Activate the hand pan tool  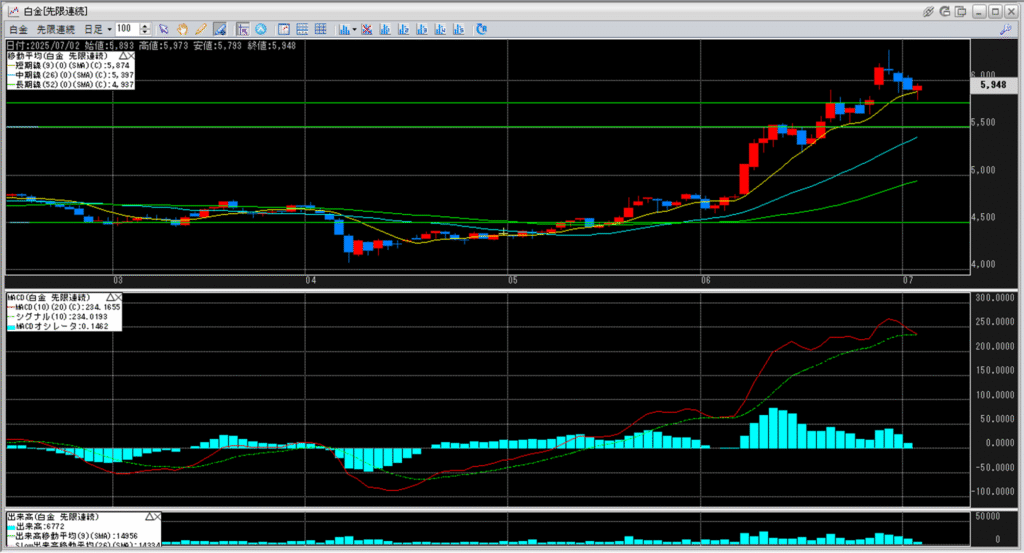(182, 29)
